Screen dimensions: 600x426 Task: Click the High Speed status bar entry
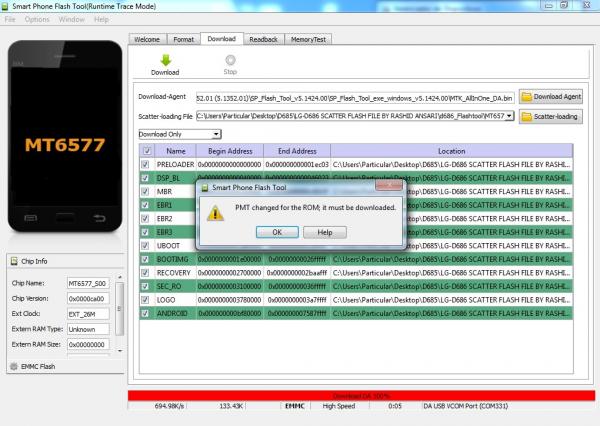(x=339, y=406)
